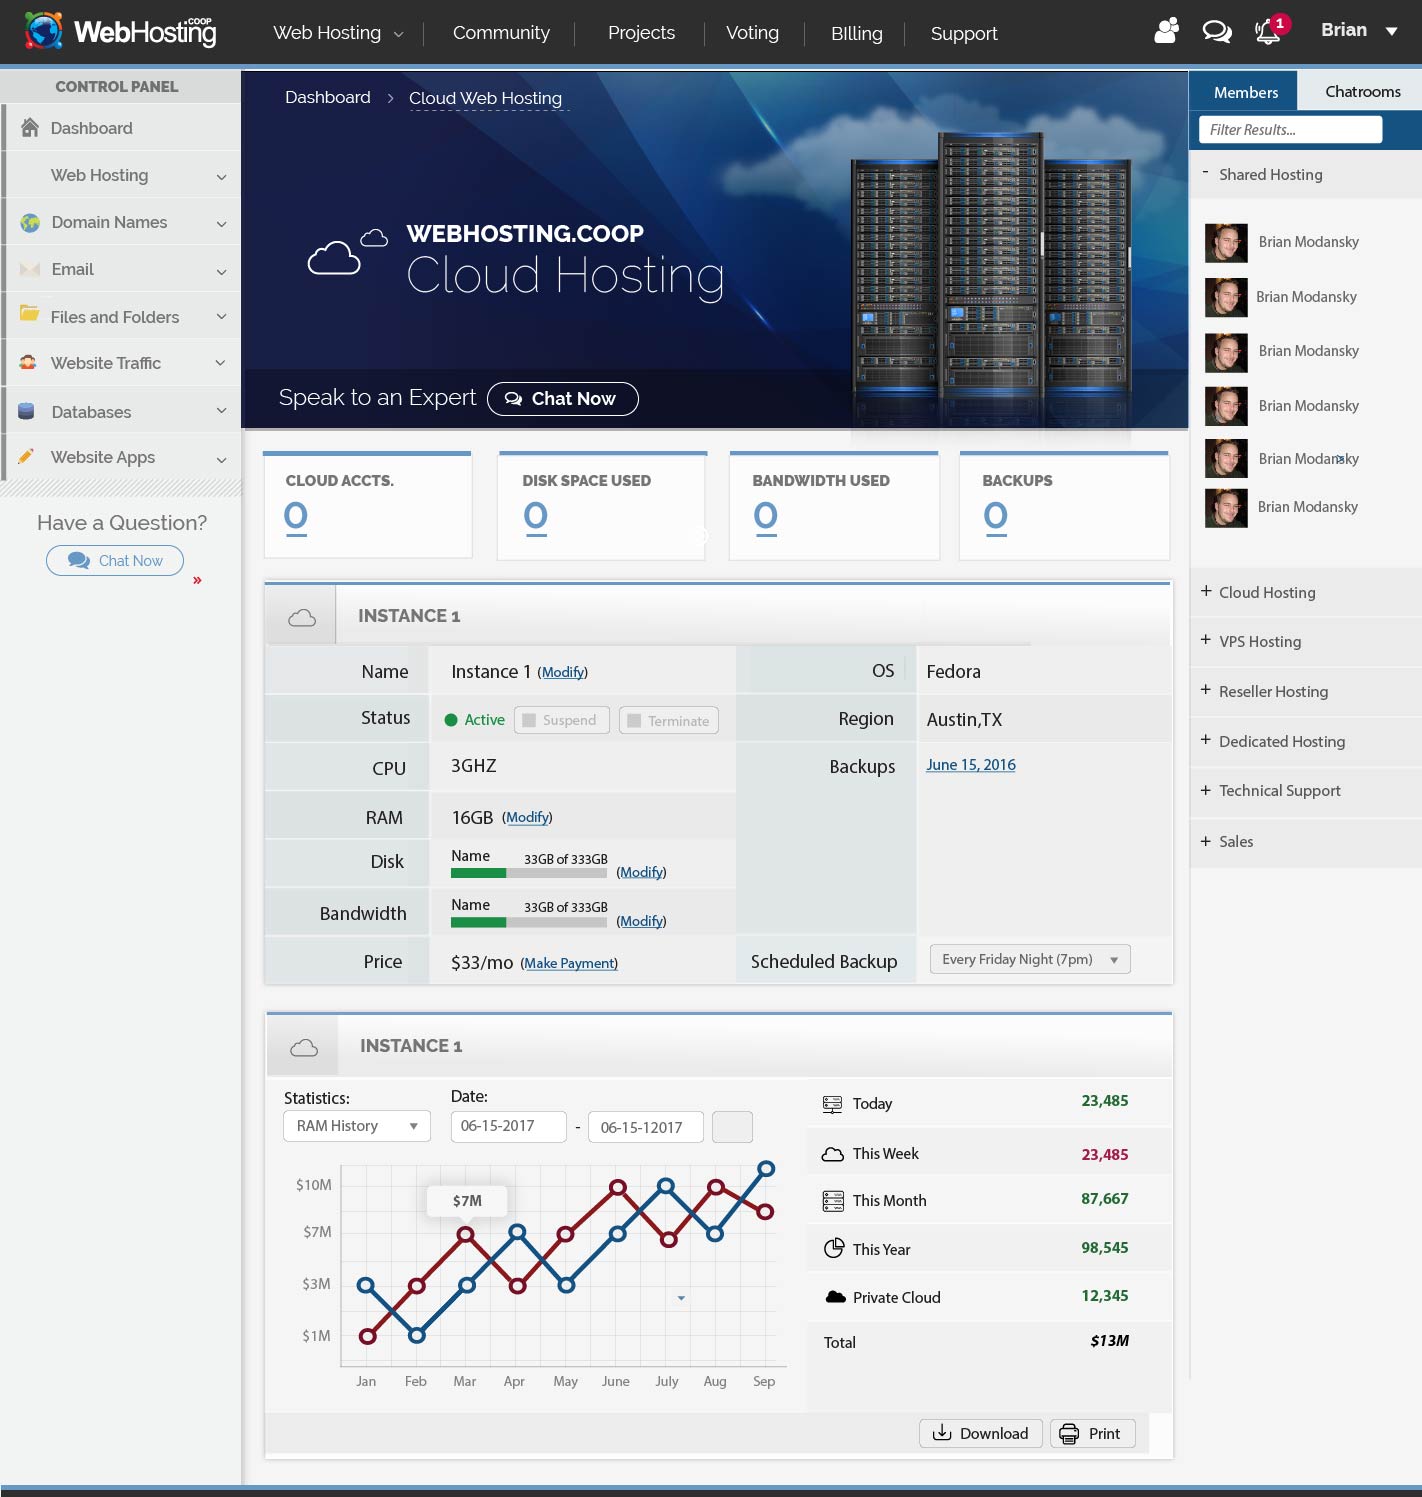Click the Website Apps pencil icon

point(27,456)
